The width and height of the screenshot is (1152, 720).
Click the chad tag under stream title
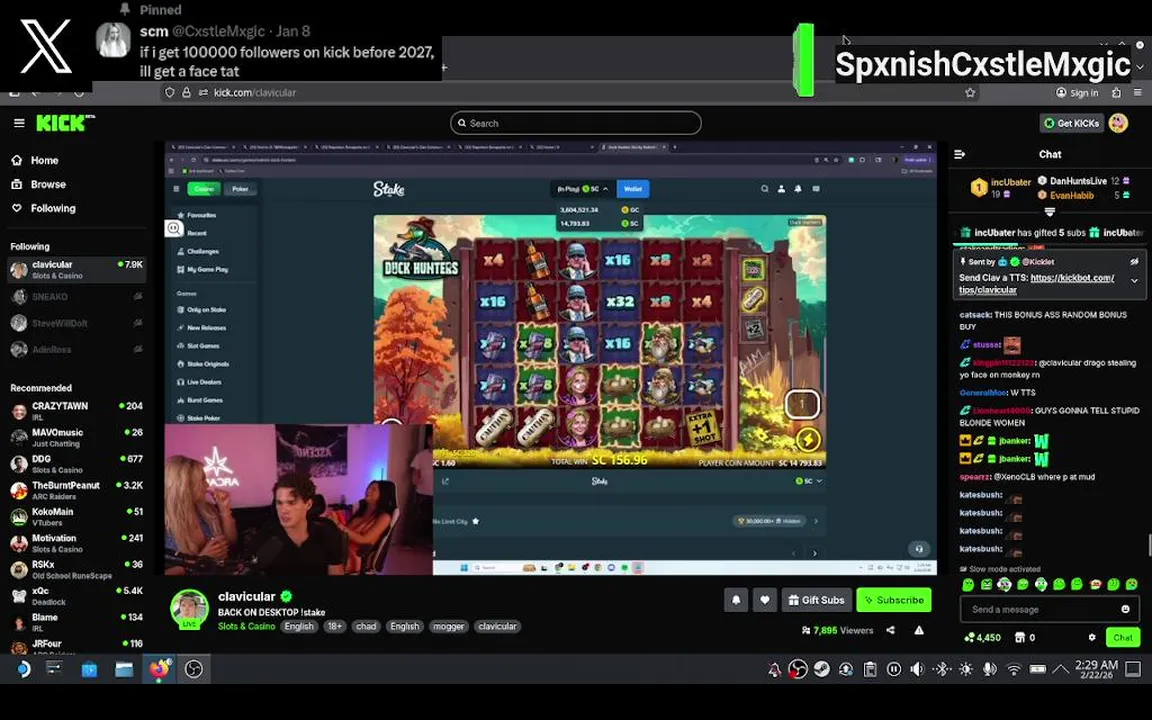click(x=366, y=627)
